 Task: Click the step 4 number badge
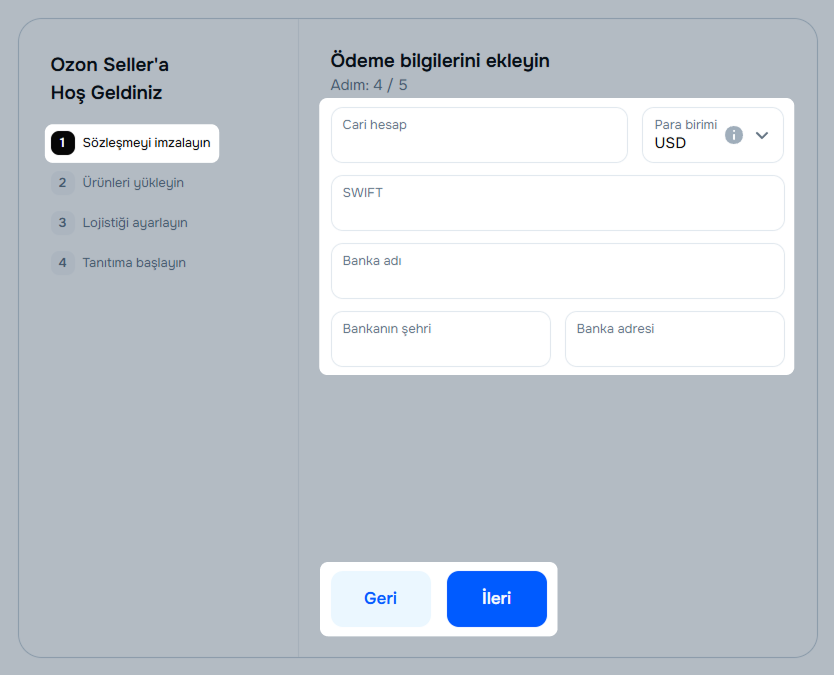tap(63, 263)
